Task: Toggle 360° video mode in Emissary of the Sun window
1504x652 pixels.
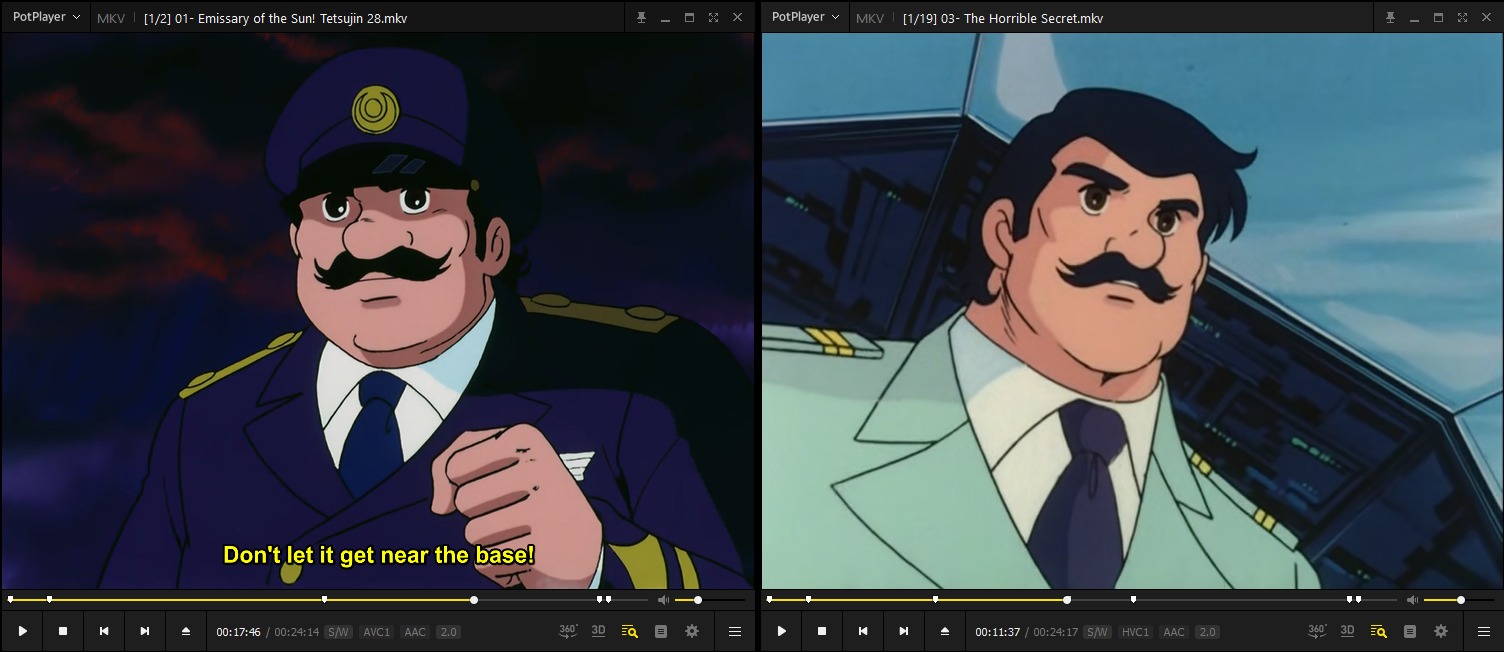Action: 568,631
